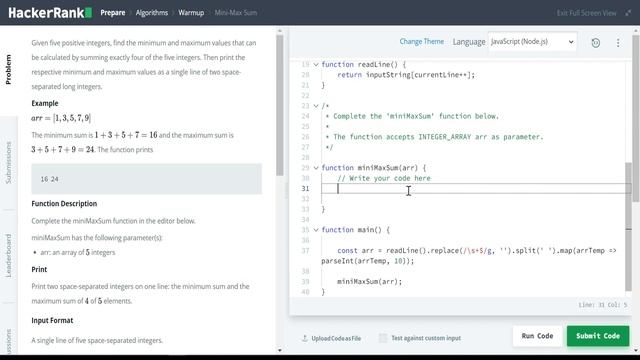Click the 'Print' heading
This screenshot has height=360, width=640.
click(39, 269)
